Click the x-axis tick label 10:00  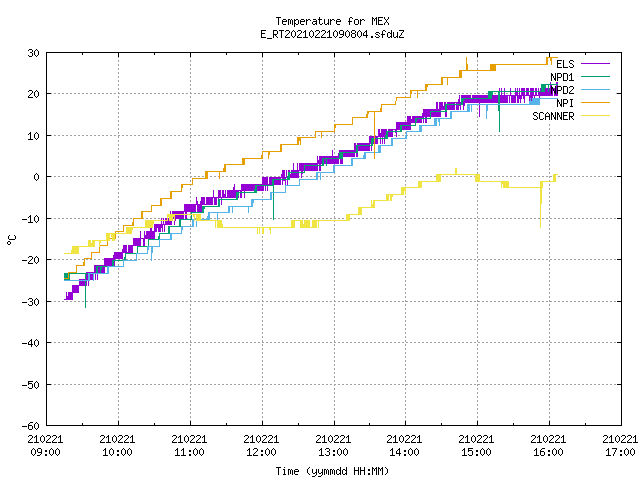118,452
